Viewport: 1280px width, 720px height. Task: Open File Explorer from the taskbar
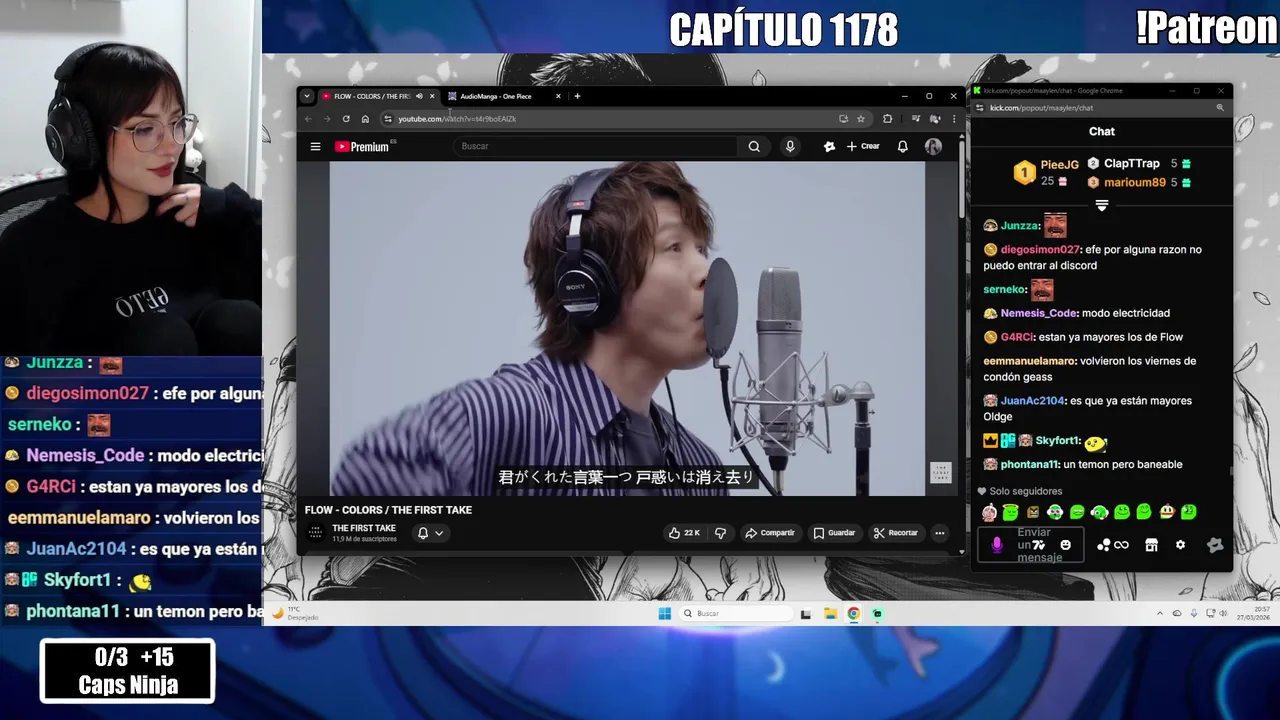click(830, 614)
